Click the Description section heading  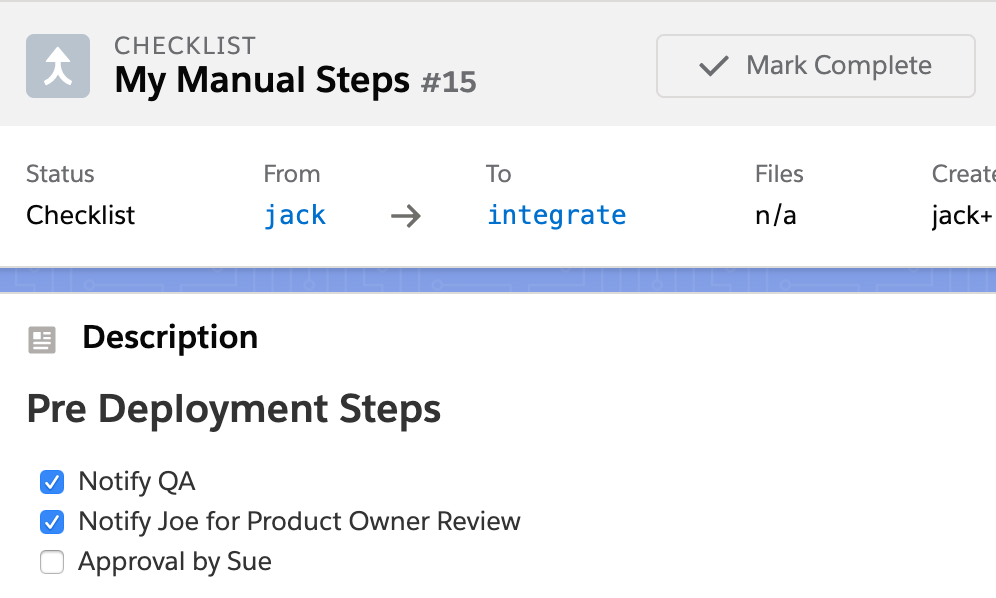pyautogui.click(x=169, y=338)
